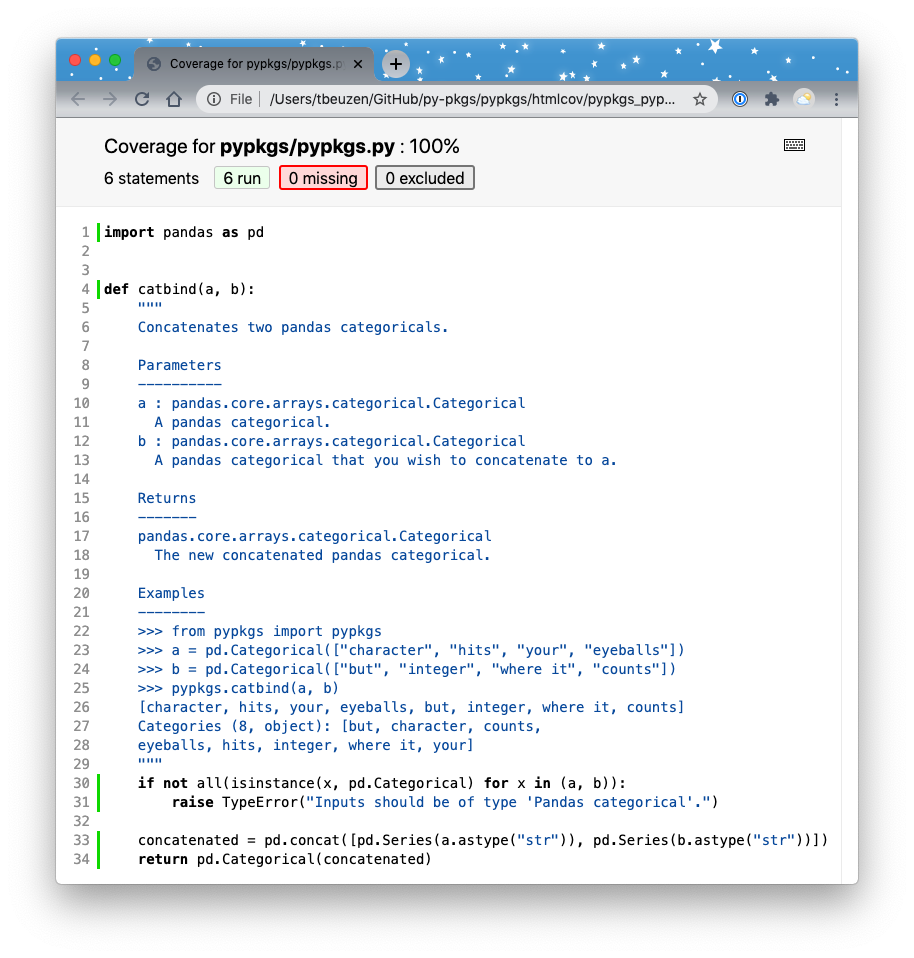Click the '6 statements' text
914x958 pixels.
pos(152,178)
